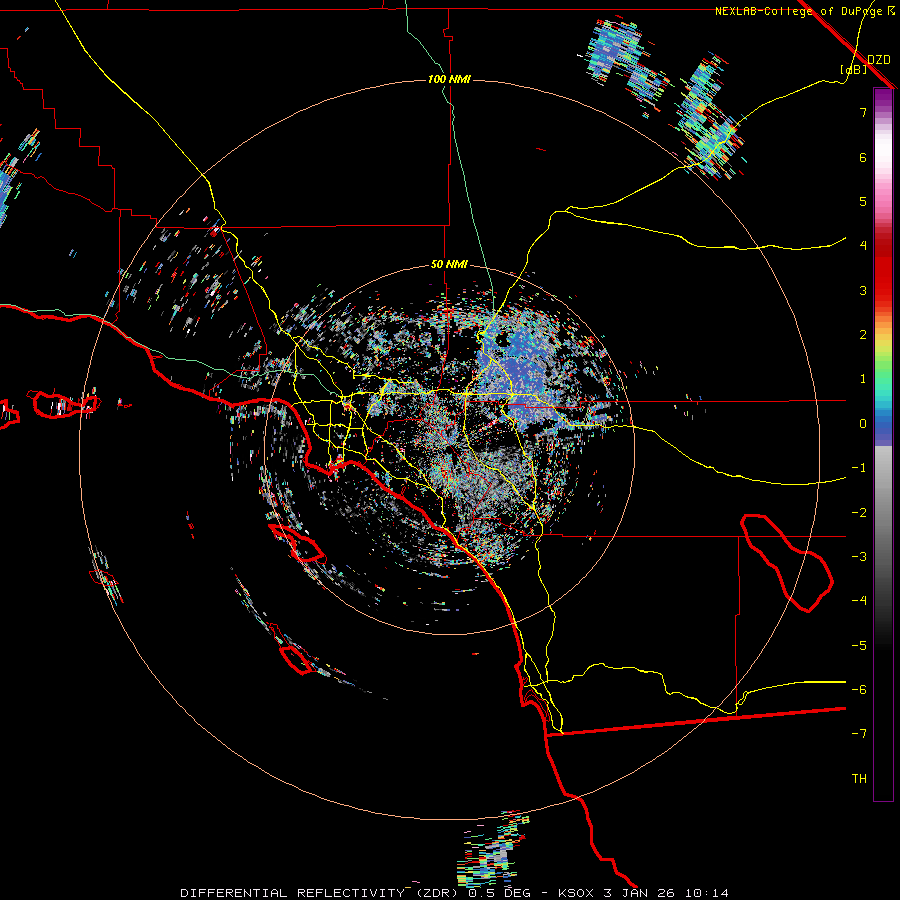This screenshot has width=900, height=900.
Task: Click the TH threshold label on scale
Action: [x=859, y=779]
